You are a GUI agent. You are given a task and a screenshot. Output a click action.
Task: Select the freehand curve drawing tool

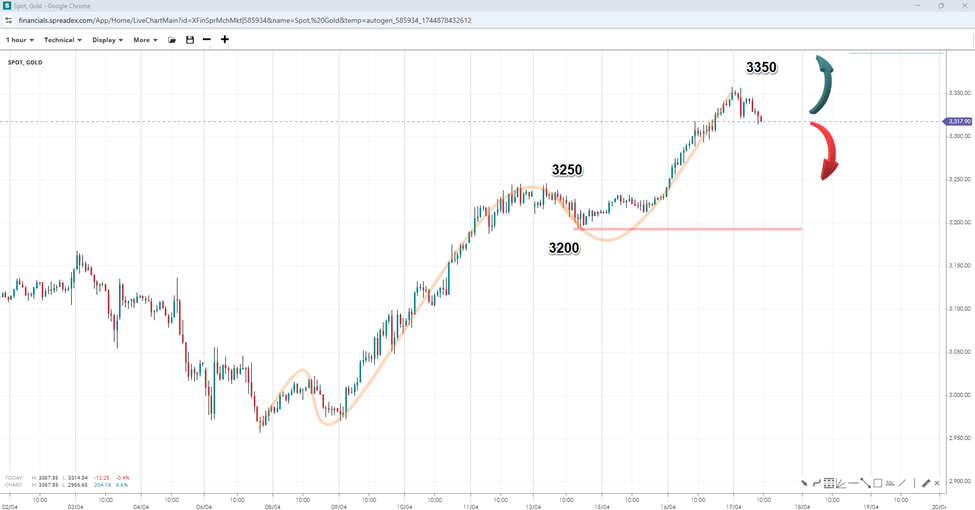(816, 483)
